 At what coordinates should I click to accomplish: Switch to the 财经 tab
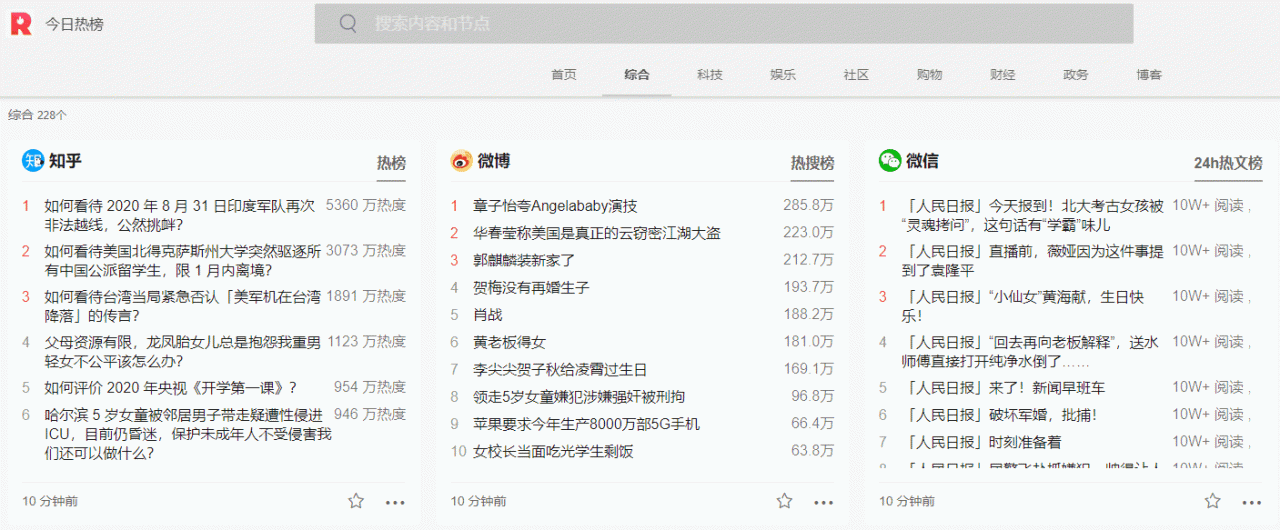tap(1003, 75)
